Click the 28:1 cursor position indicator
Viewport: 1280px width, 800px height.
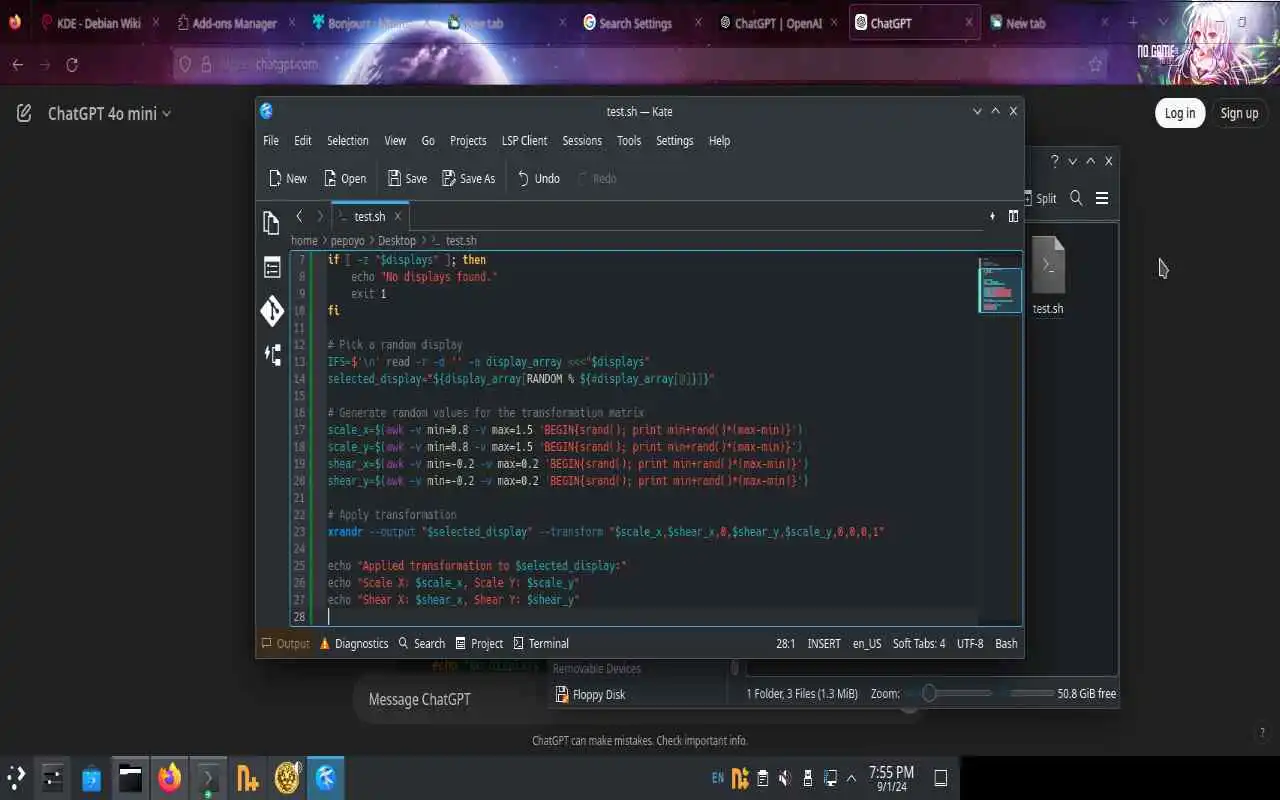[x=786, y=644]
